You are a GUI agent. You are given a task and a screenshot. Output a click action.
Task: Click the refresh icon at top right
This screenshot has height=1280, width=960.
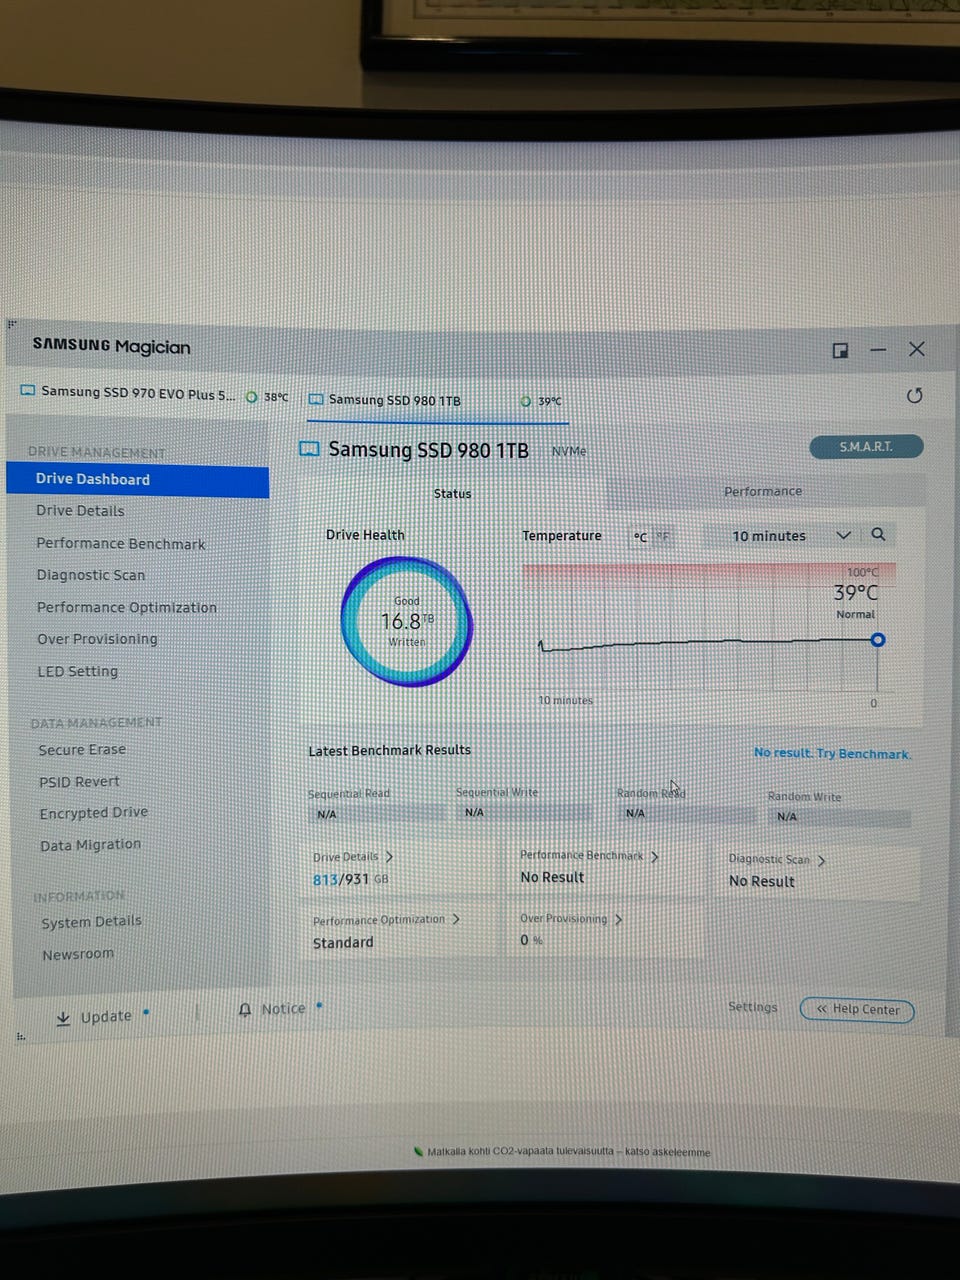coord(914,396)
